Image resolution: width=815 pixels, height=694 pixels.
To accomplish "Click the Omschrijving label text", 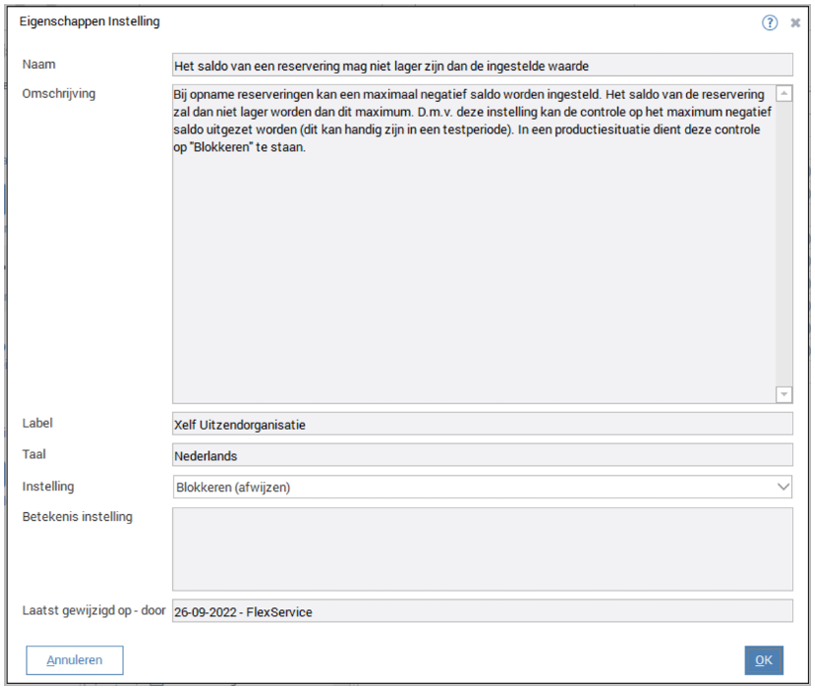I will click(x=58, y=94).
